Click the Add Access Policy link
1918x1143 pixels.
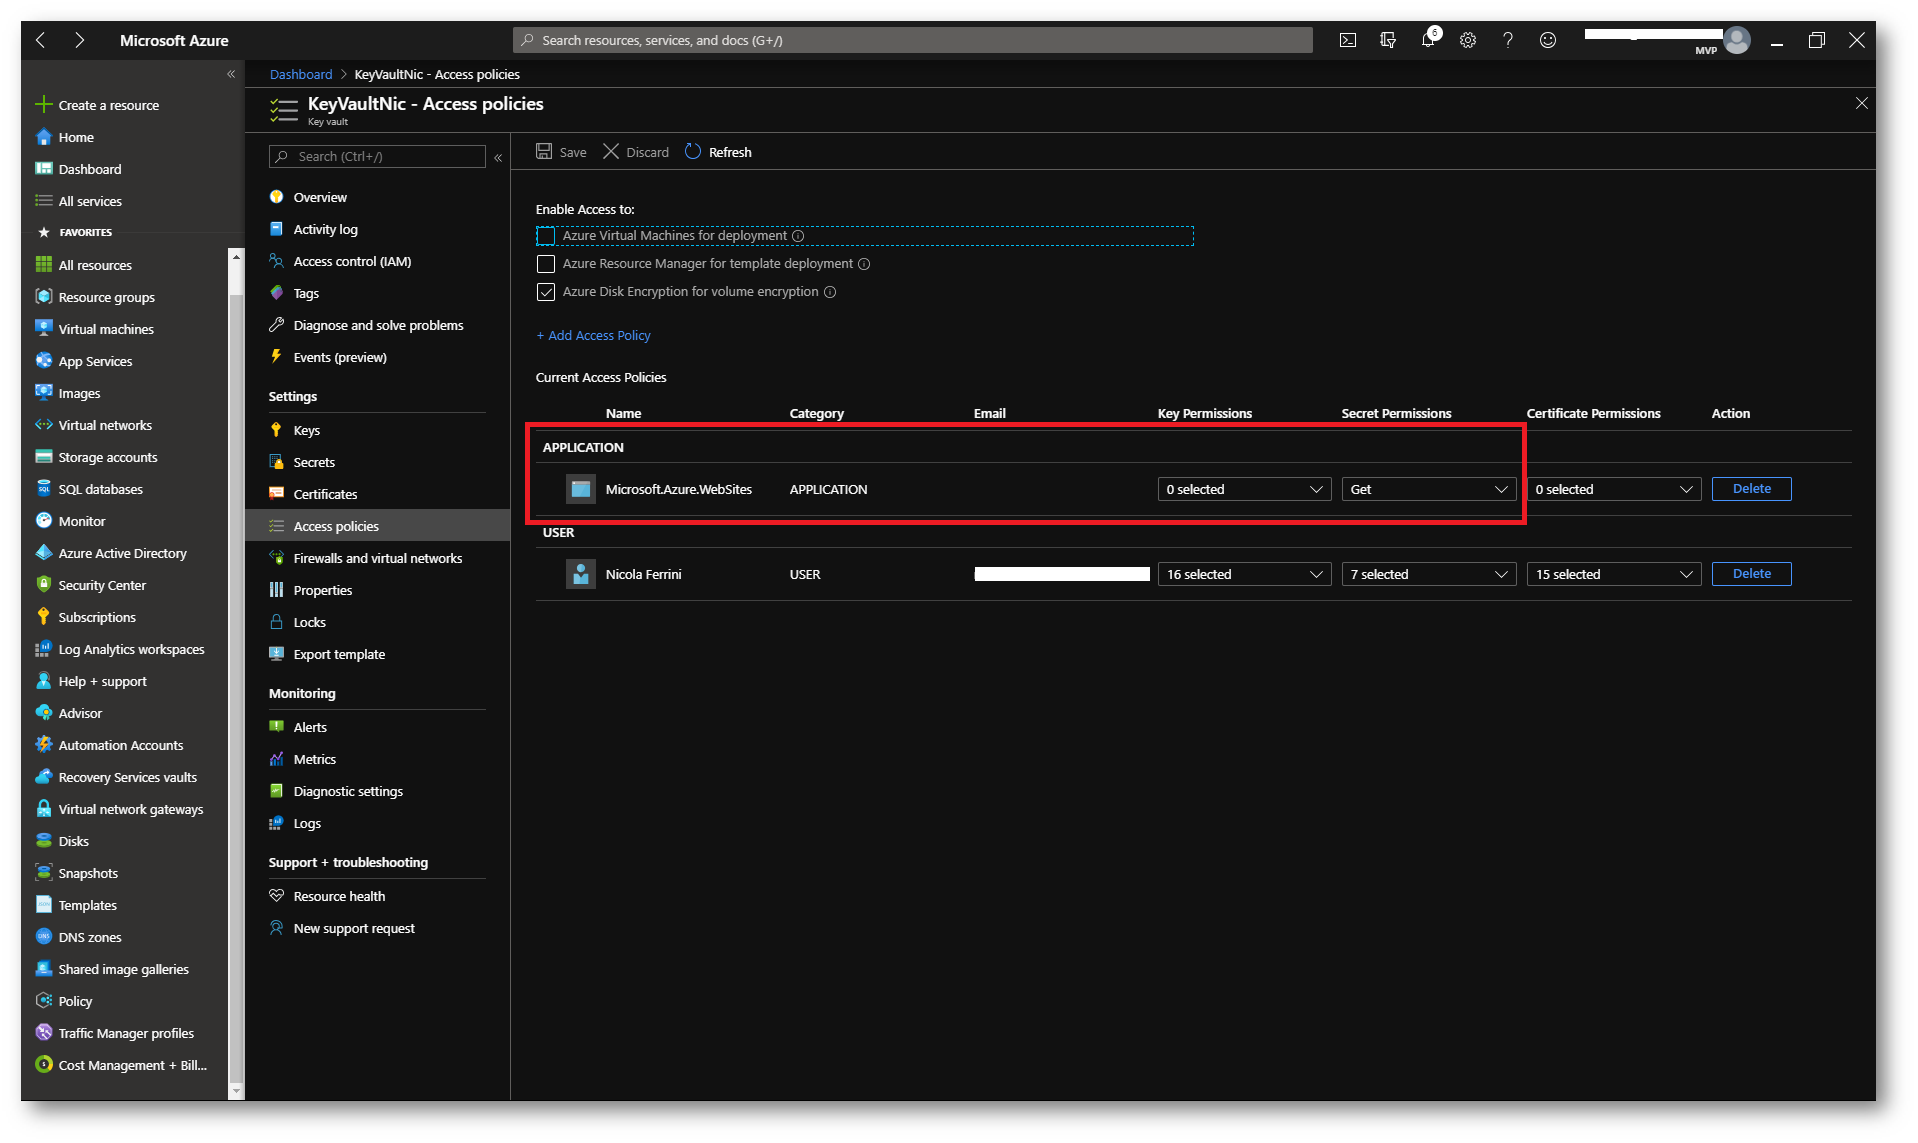pos(593,335)
